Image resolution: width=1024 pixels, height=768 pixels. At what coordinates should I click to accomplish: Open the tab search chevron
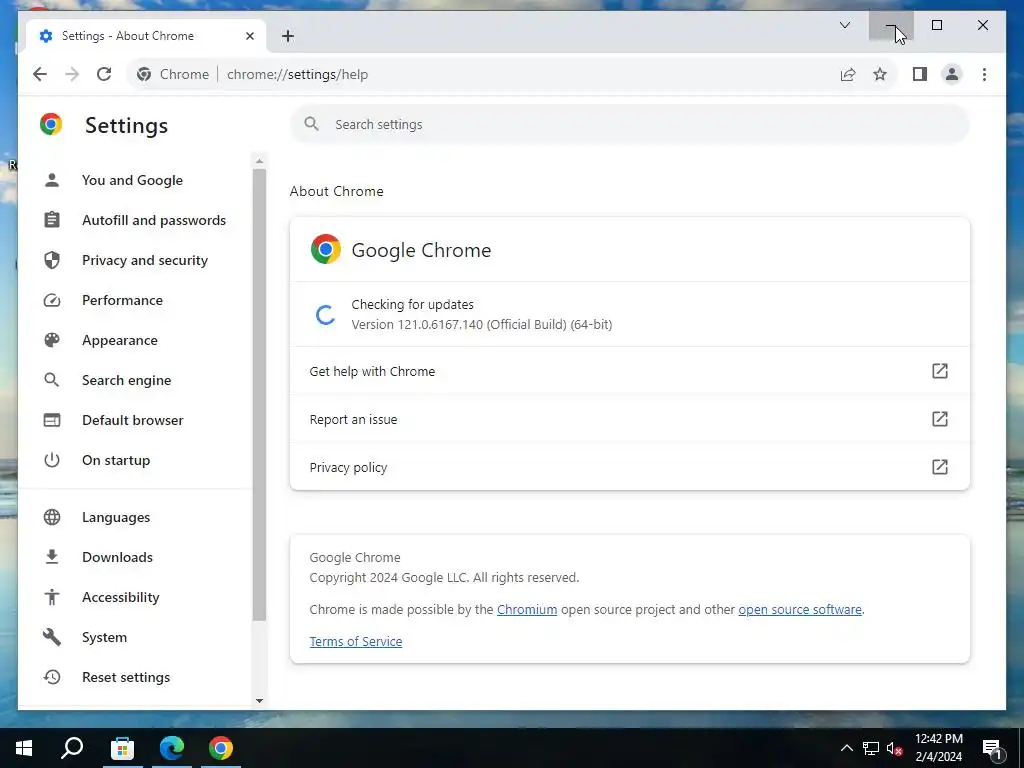click(x=844, y=25)
